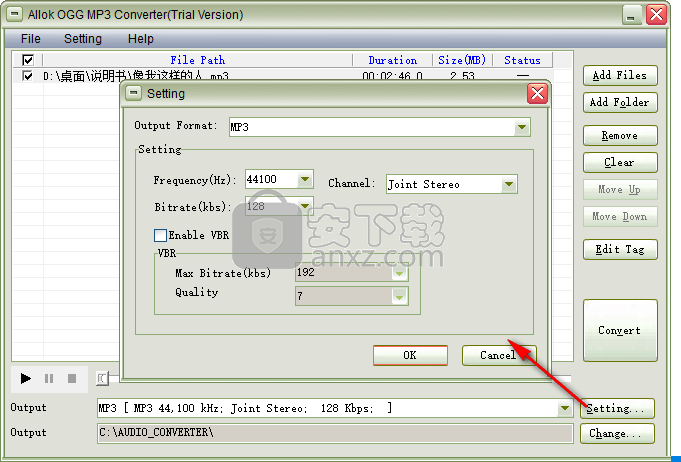Click the Clear button

(x=620, y=162)
